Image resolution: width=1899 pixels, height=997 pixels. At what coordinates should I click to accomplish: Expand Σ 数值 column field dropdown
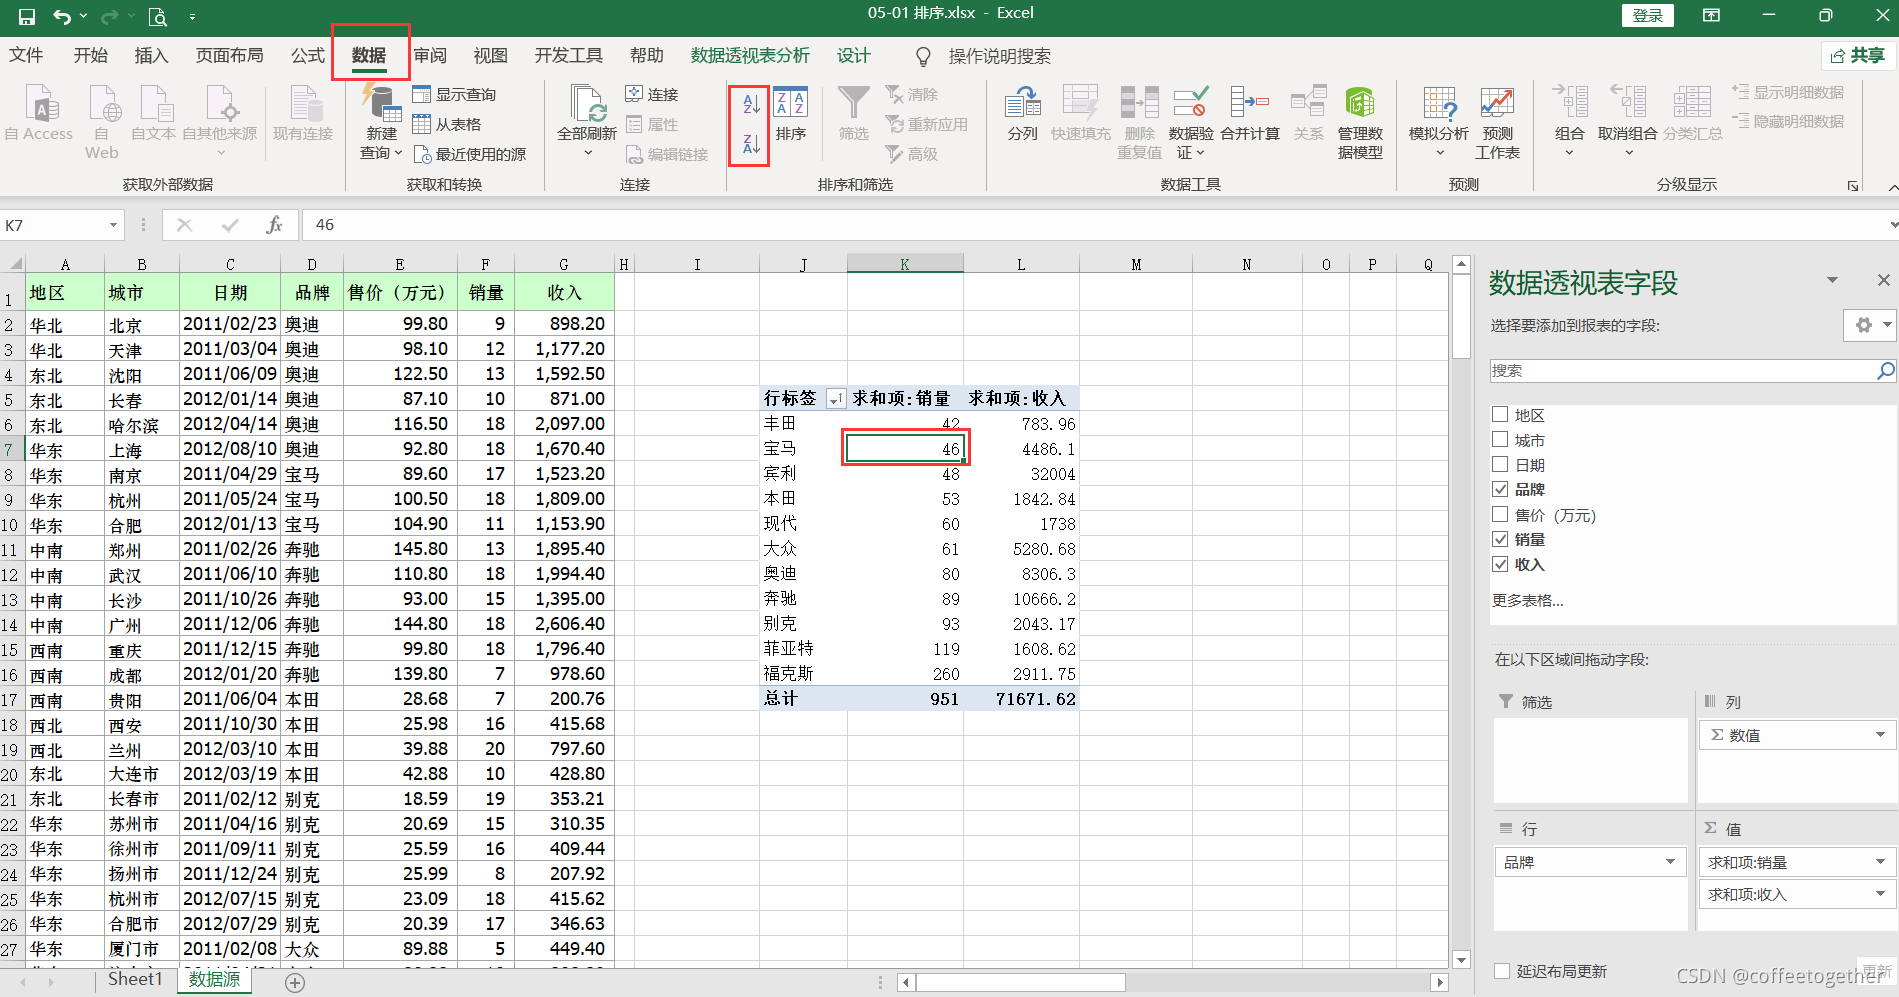[1880, 735]
